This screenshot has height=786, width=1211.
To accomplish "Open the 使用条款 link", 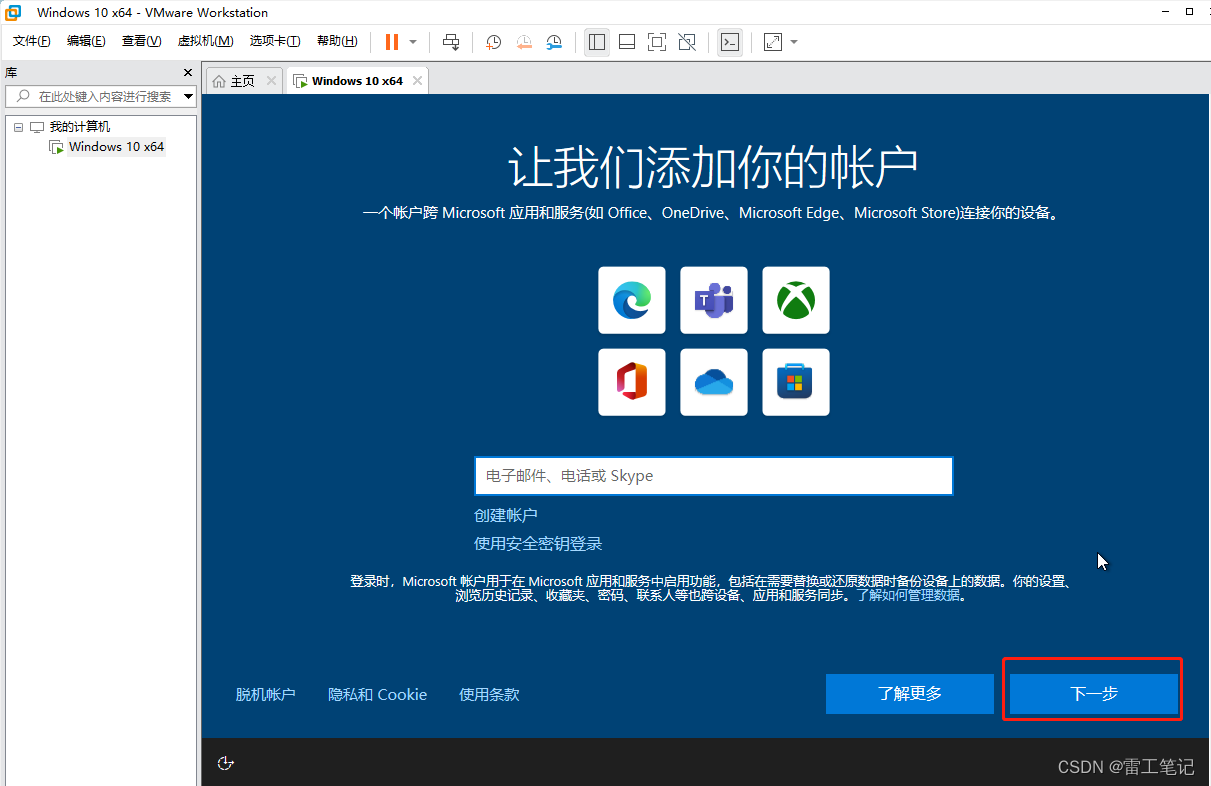I will (489, 694).
